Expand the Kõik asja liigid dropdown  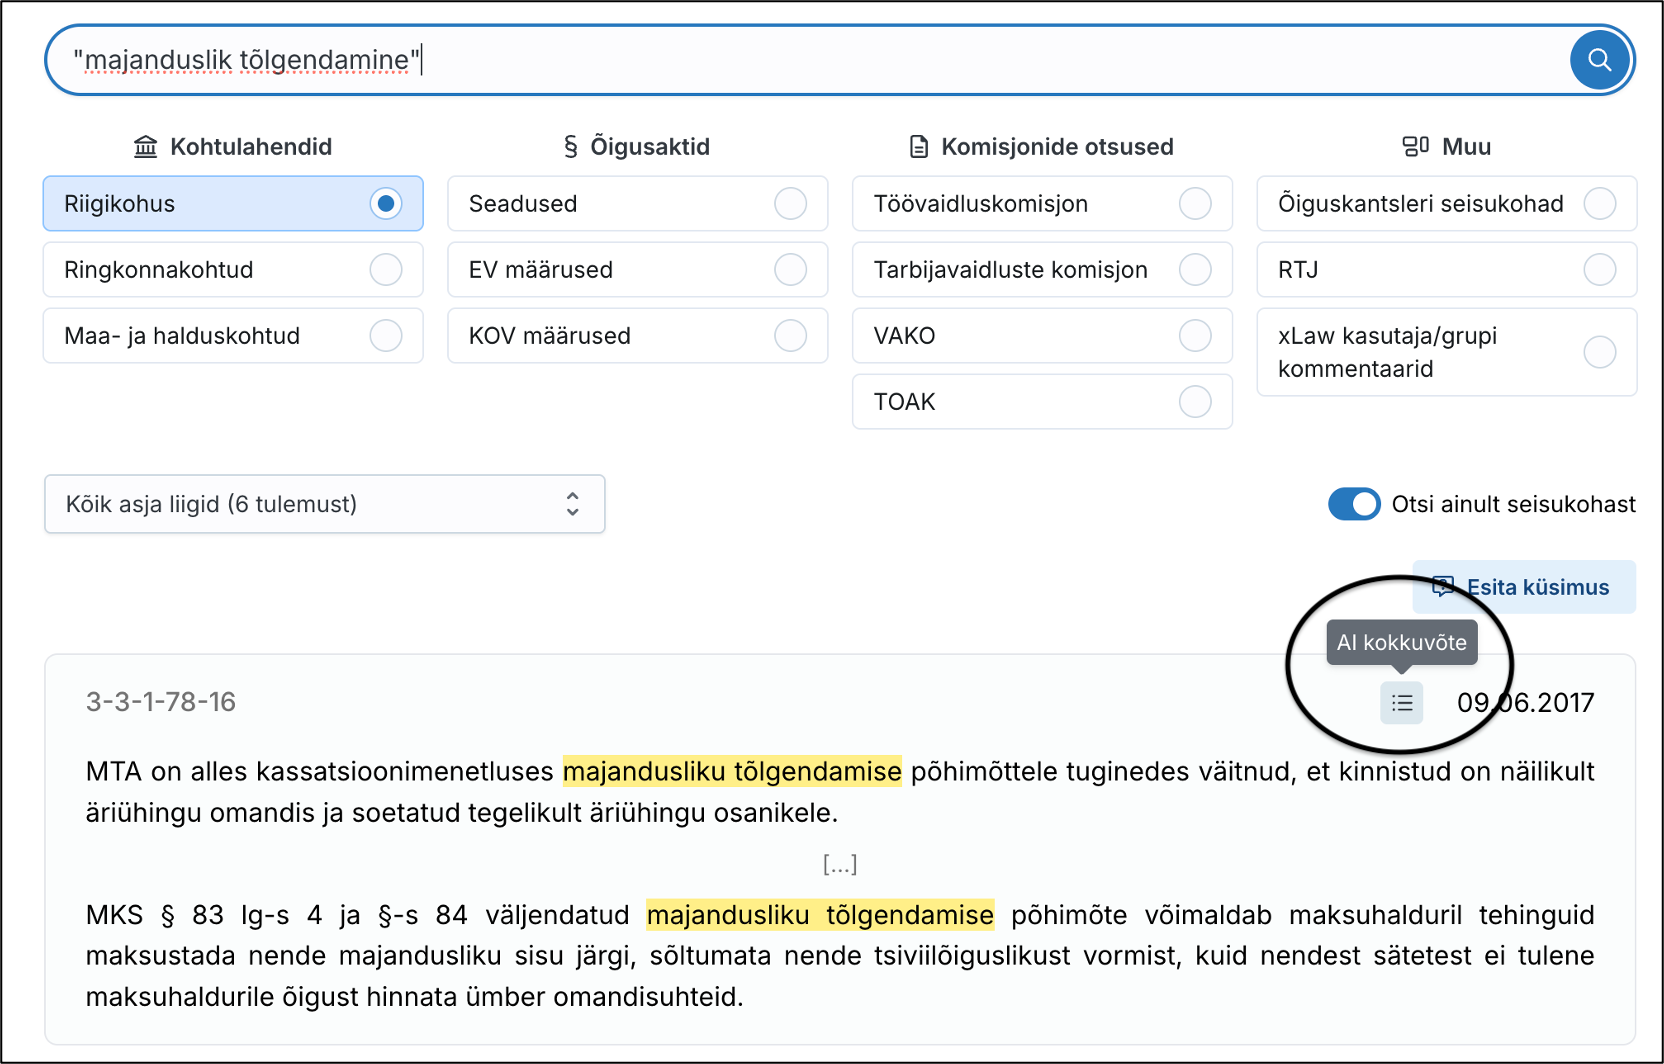click(324, 504)
